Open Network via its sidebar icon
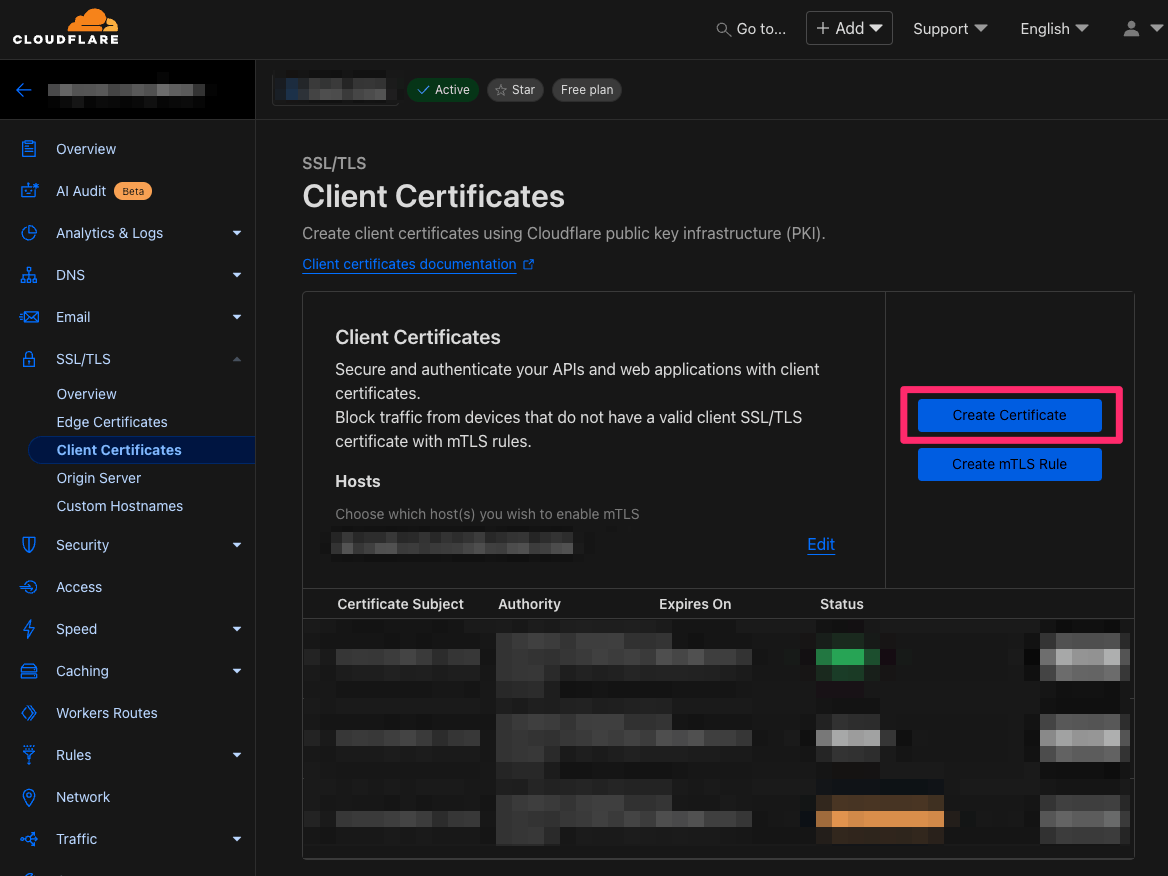Viewport: 1168px width, 876px height. 31,796
